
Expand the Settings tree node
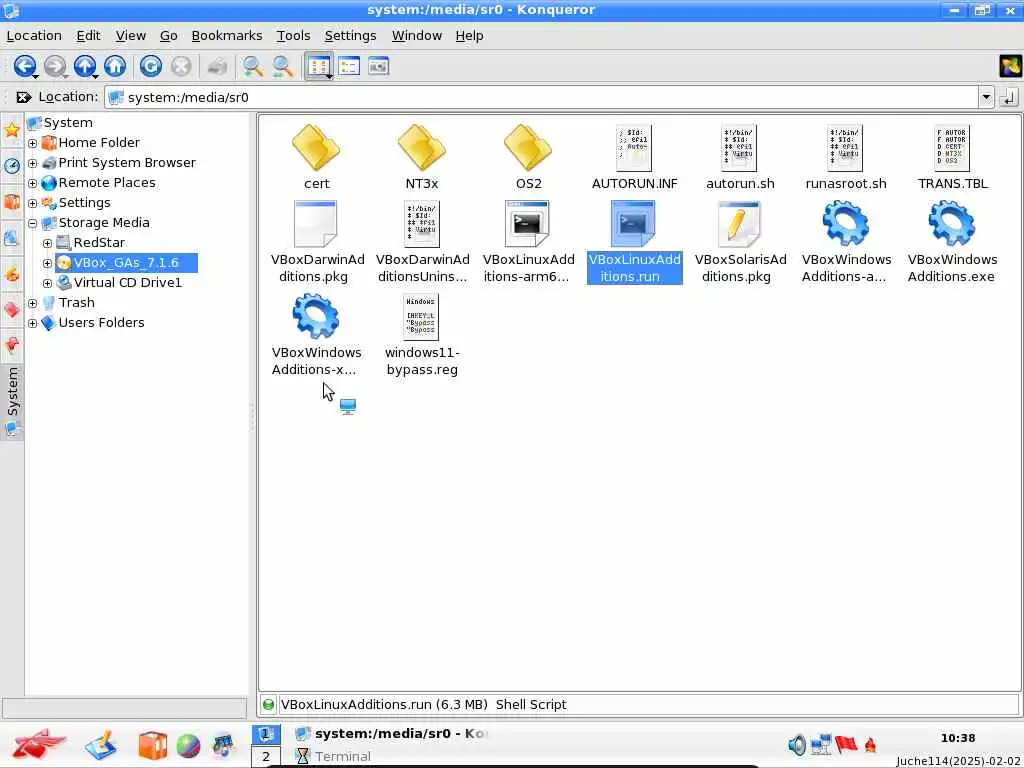[33, 203]
